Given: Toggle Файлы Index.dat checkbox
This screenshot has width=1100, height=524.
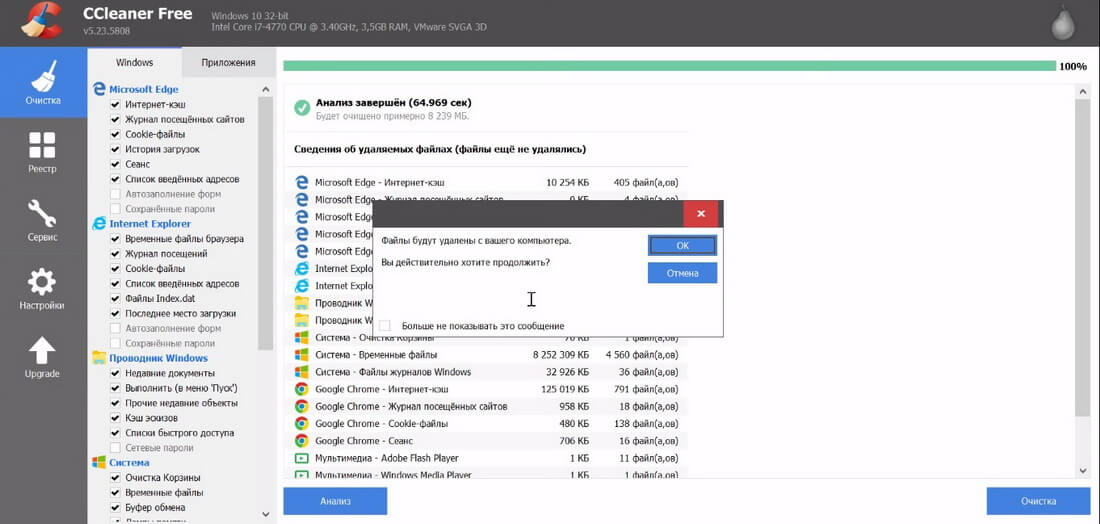Looking at the screenshot, I should click(x=115, y=298).
